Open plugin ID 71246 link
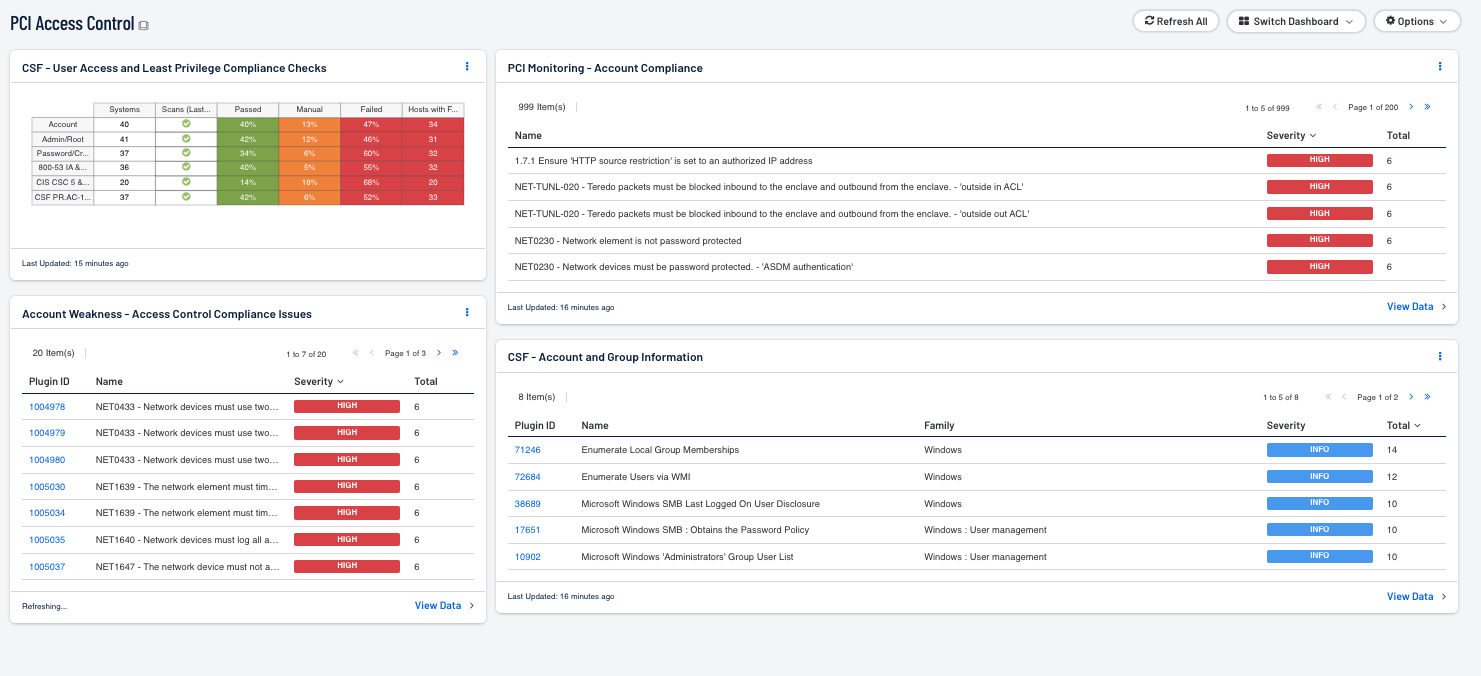Viewport: 1481px width, 676px height. tap(527, 450)
